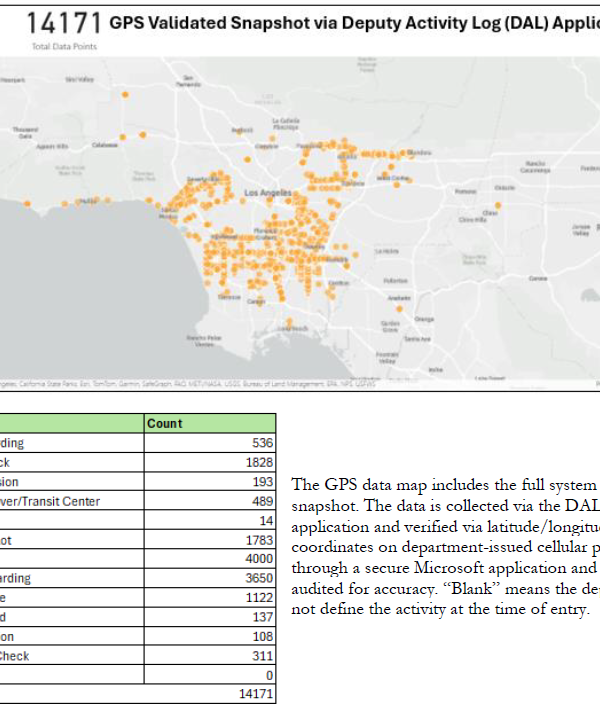
Task: Select the count cell showing 1828
Action: point(210,463)
